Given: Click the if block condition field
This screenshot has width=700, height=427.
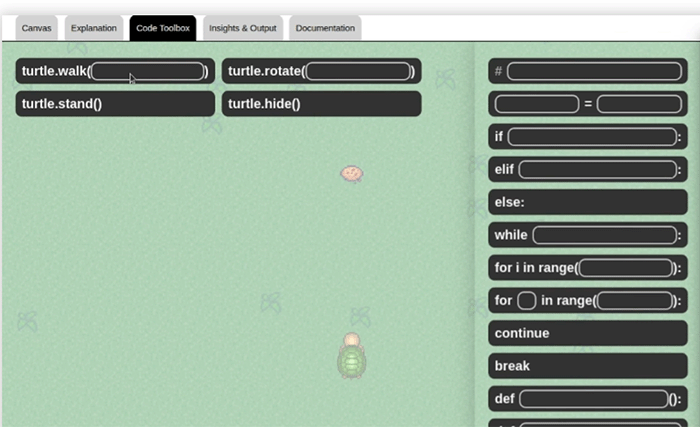Looking at the screenshot, I should coord(592,137).
